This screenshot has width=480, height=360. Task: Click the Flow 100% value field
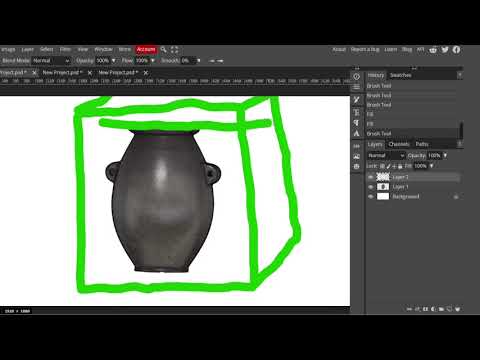point(142,61)
